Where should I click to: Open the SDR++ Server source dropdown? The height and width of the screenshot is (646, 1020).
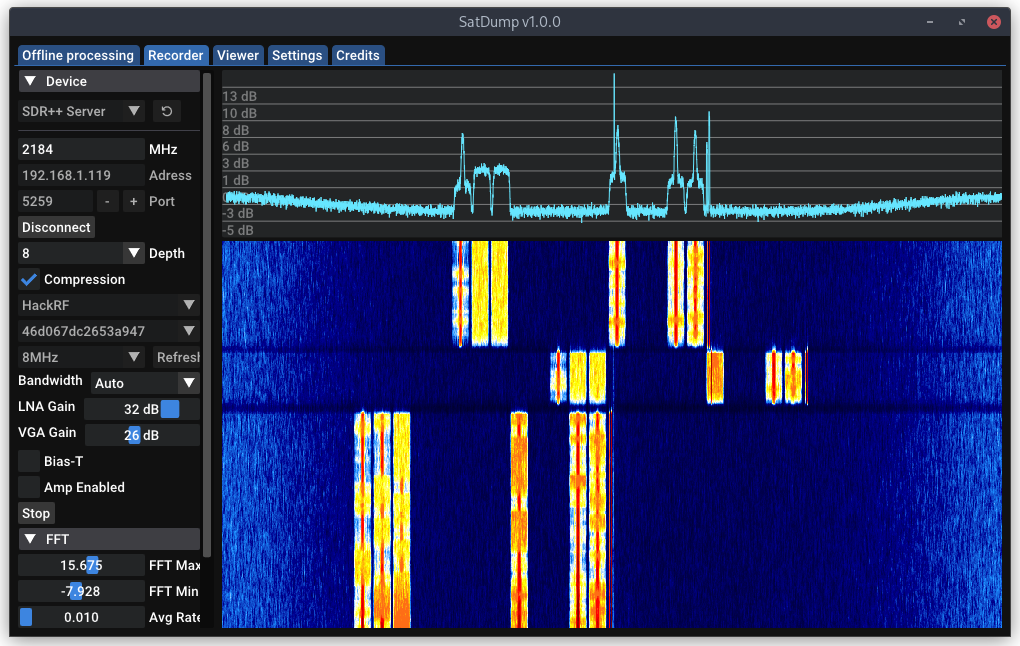pyautogui.click(x=81, y=111)
